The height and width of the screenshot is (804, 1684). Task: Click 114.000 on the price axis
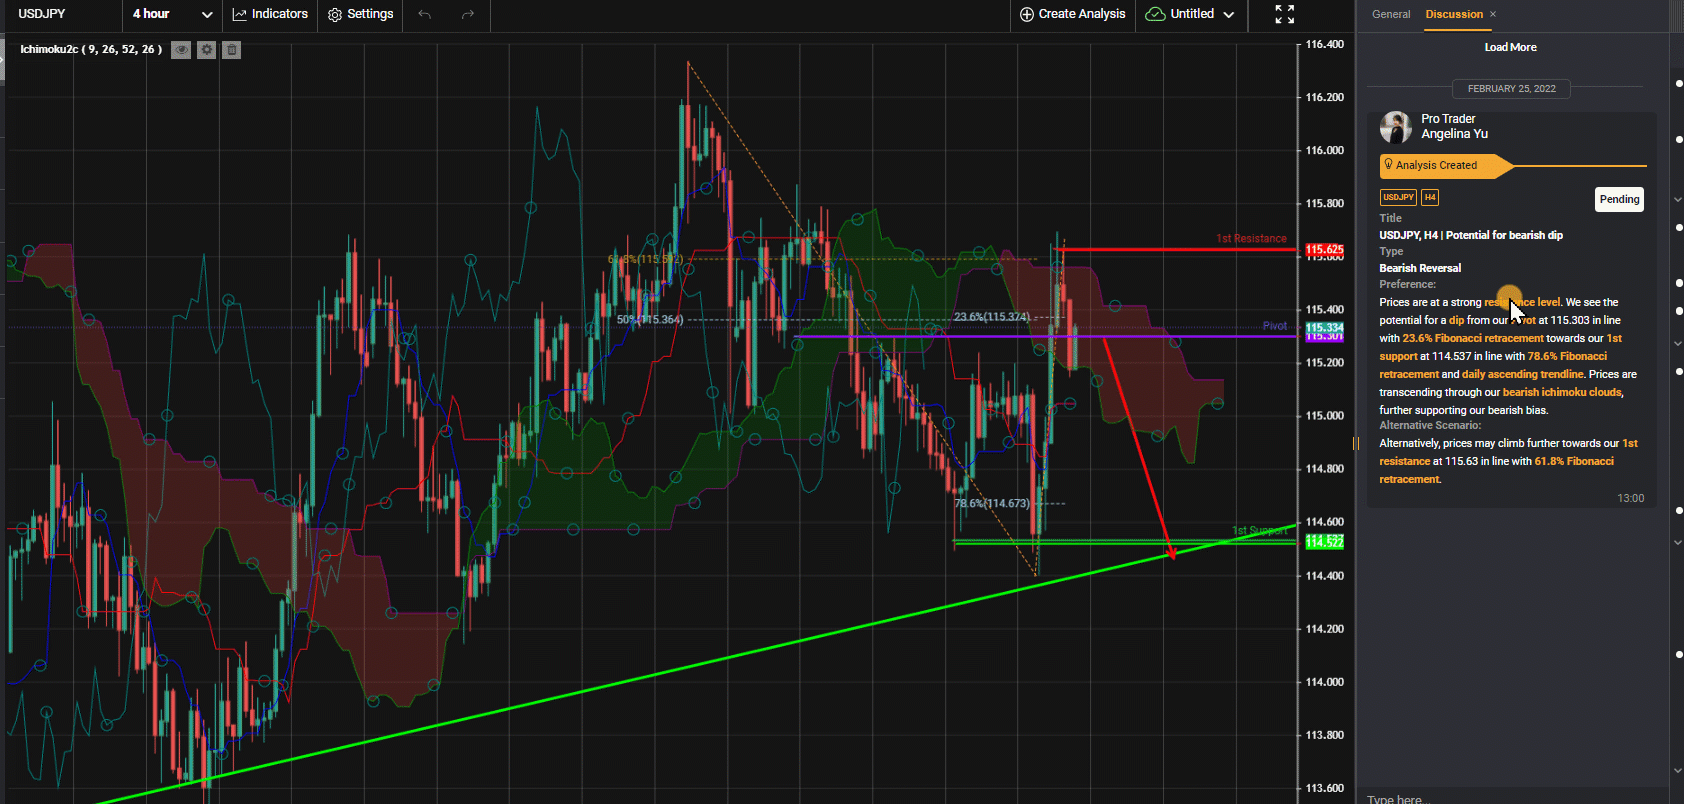coord(1325,682)
